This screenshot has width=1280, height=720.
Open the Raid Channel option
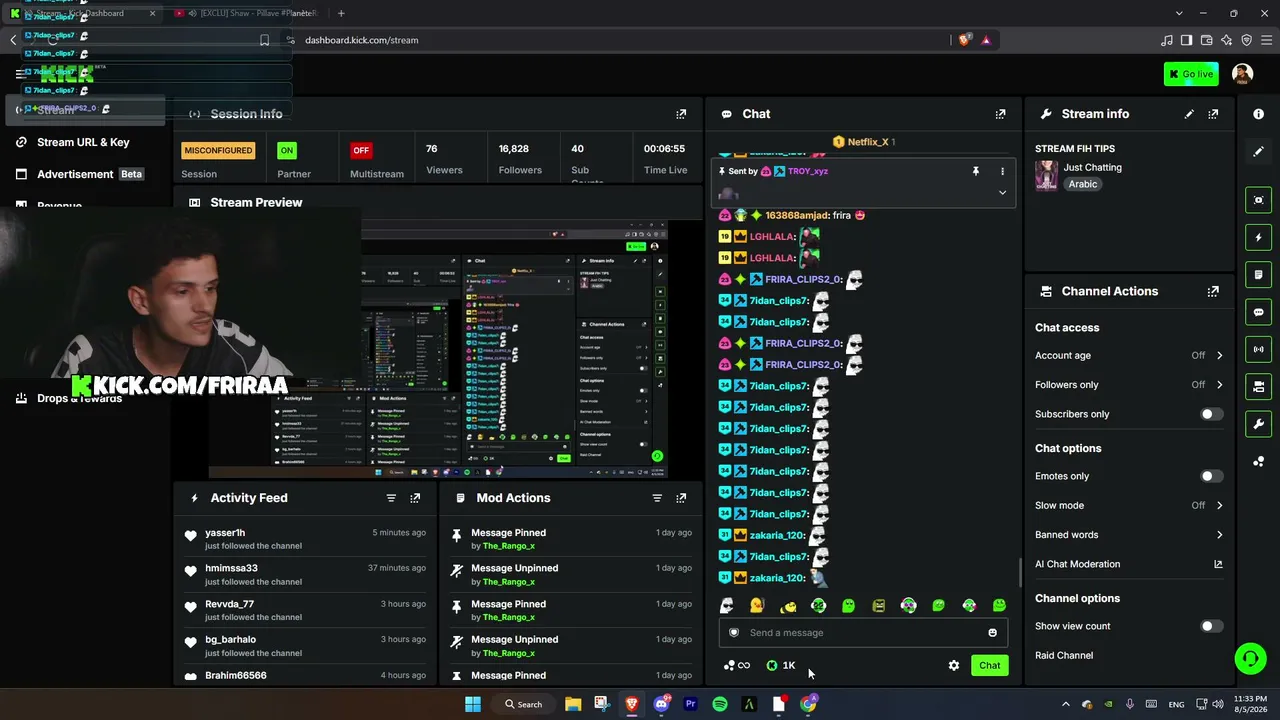(1064, 656)
